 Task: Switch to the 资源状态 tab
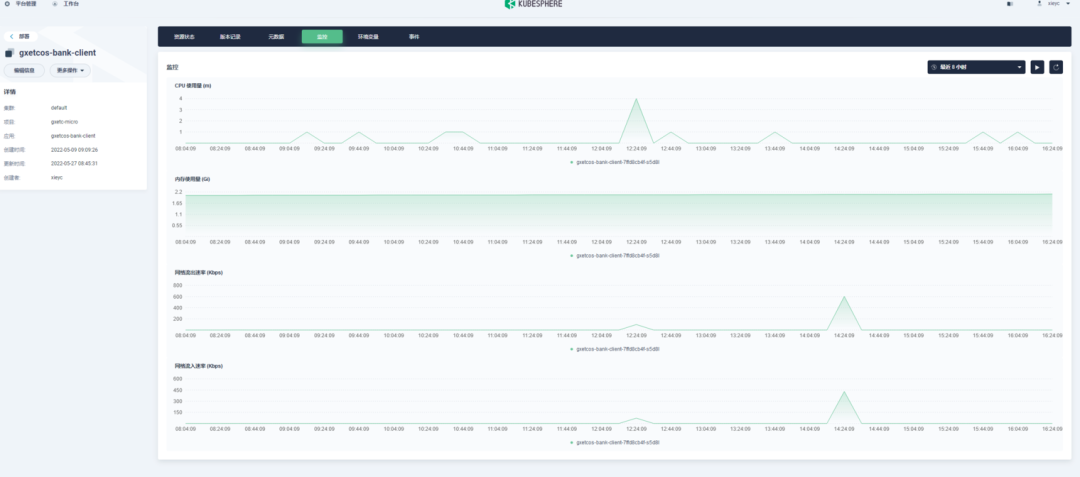(x=184, y=36)
